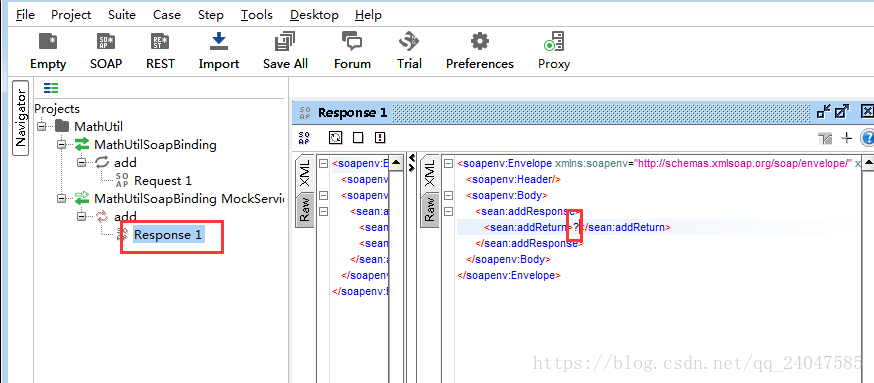Click the sean:addReturn line in response
The height and width of the screenshot is (383, 874).
pyautogui.click(x=577, y=227)
